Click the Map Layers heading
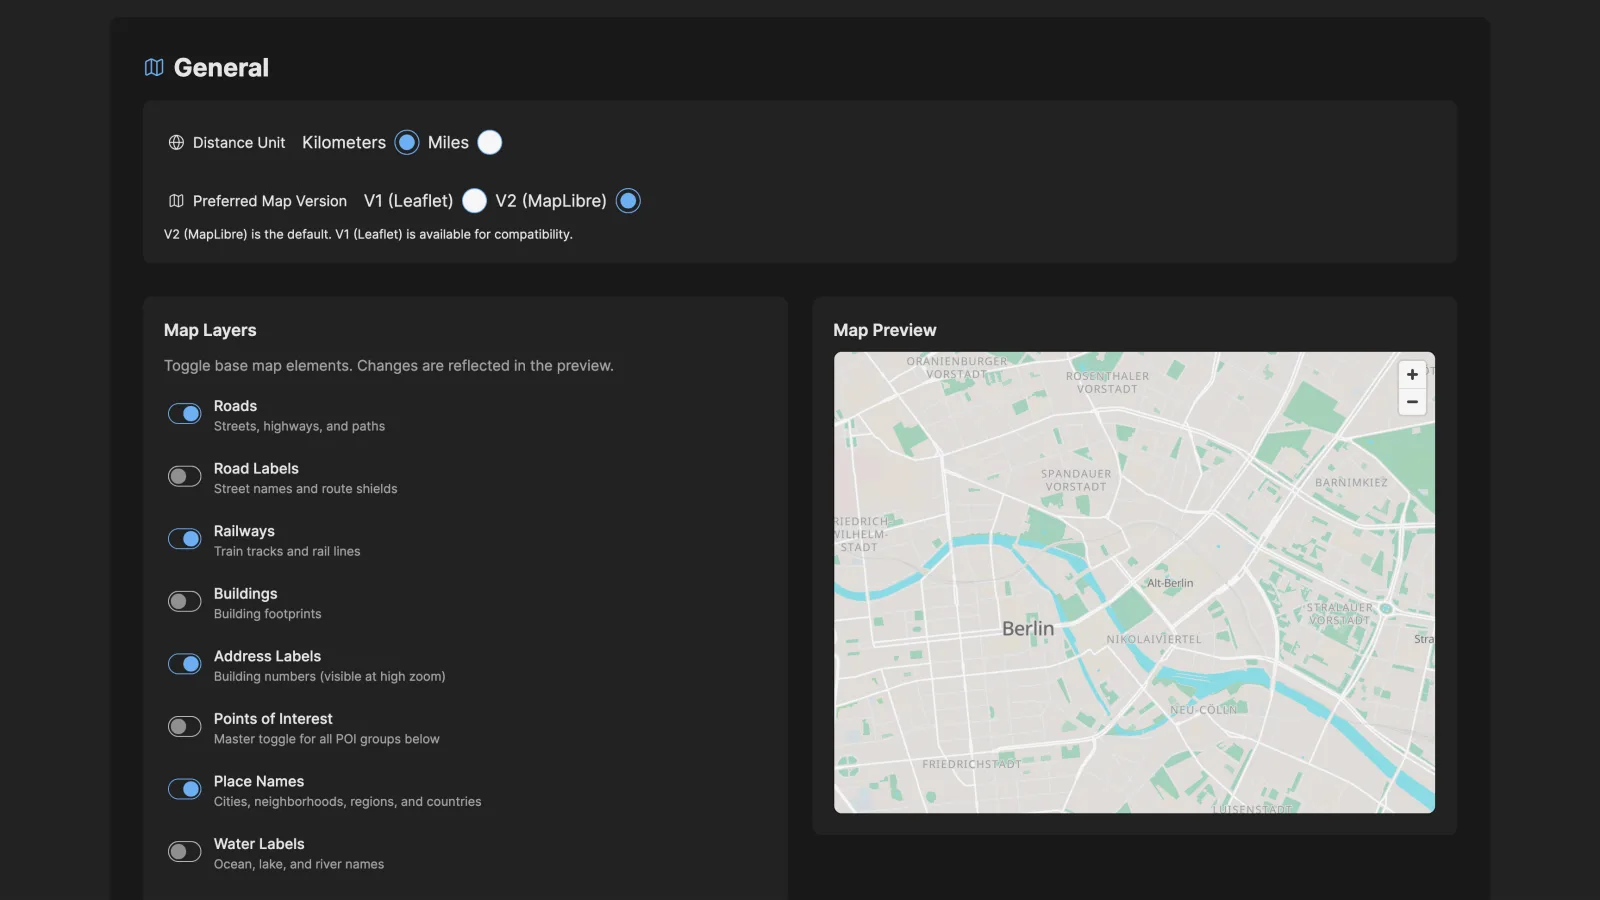Image resolution: width=1600 pixels, height=900 pixels. coord(210,330)
